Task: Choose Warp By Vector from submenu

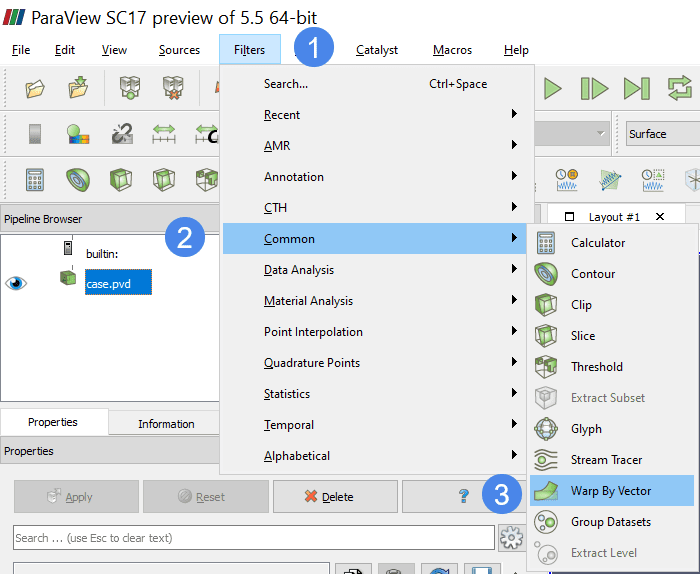Action: click(611, 491)
